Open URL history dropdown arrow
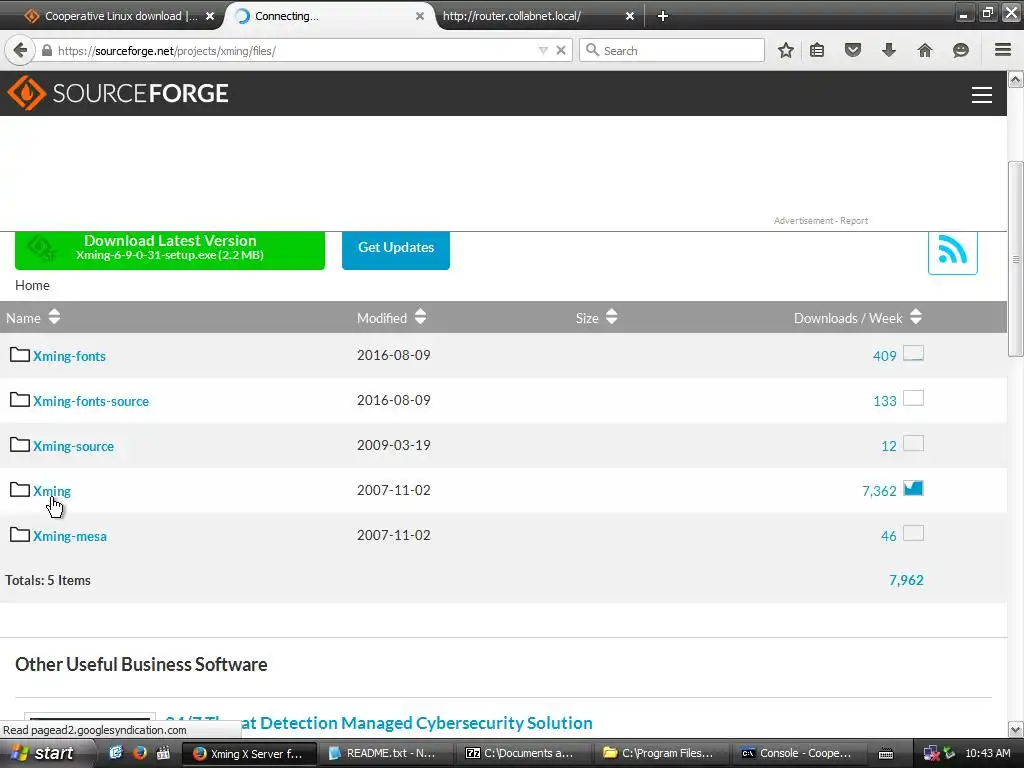The width and height of the screenshot is (1024, 768). tap(543, 50)
